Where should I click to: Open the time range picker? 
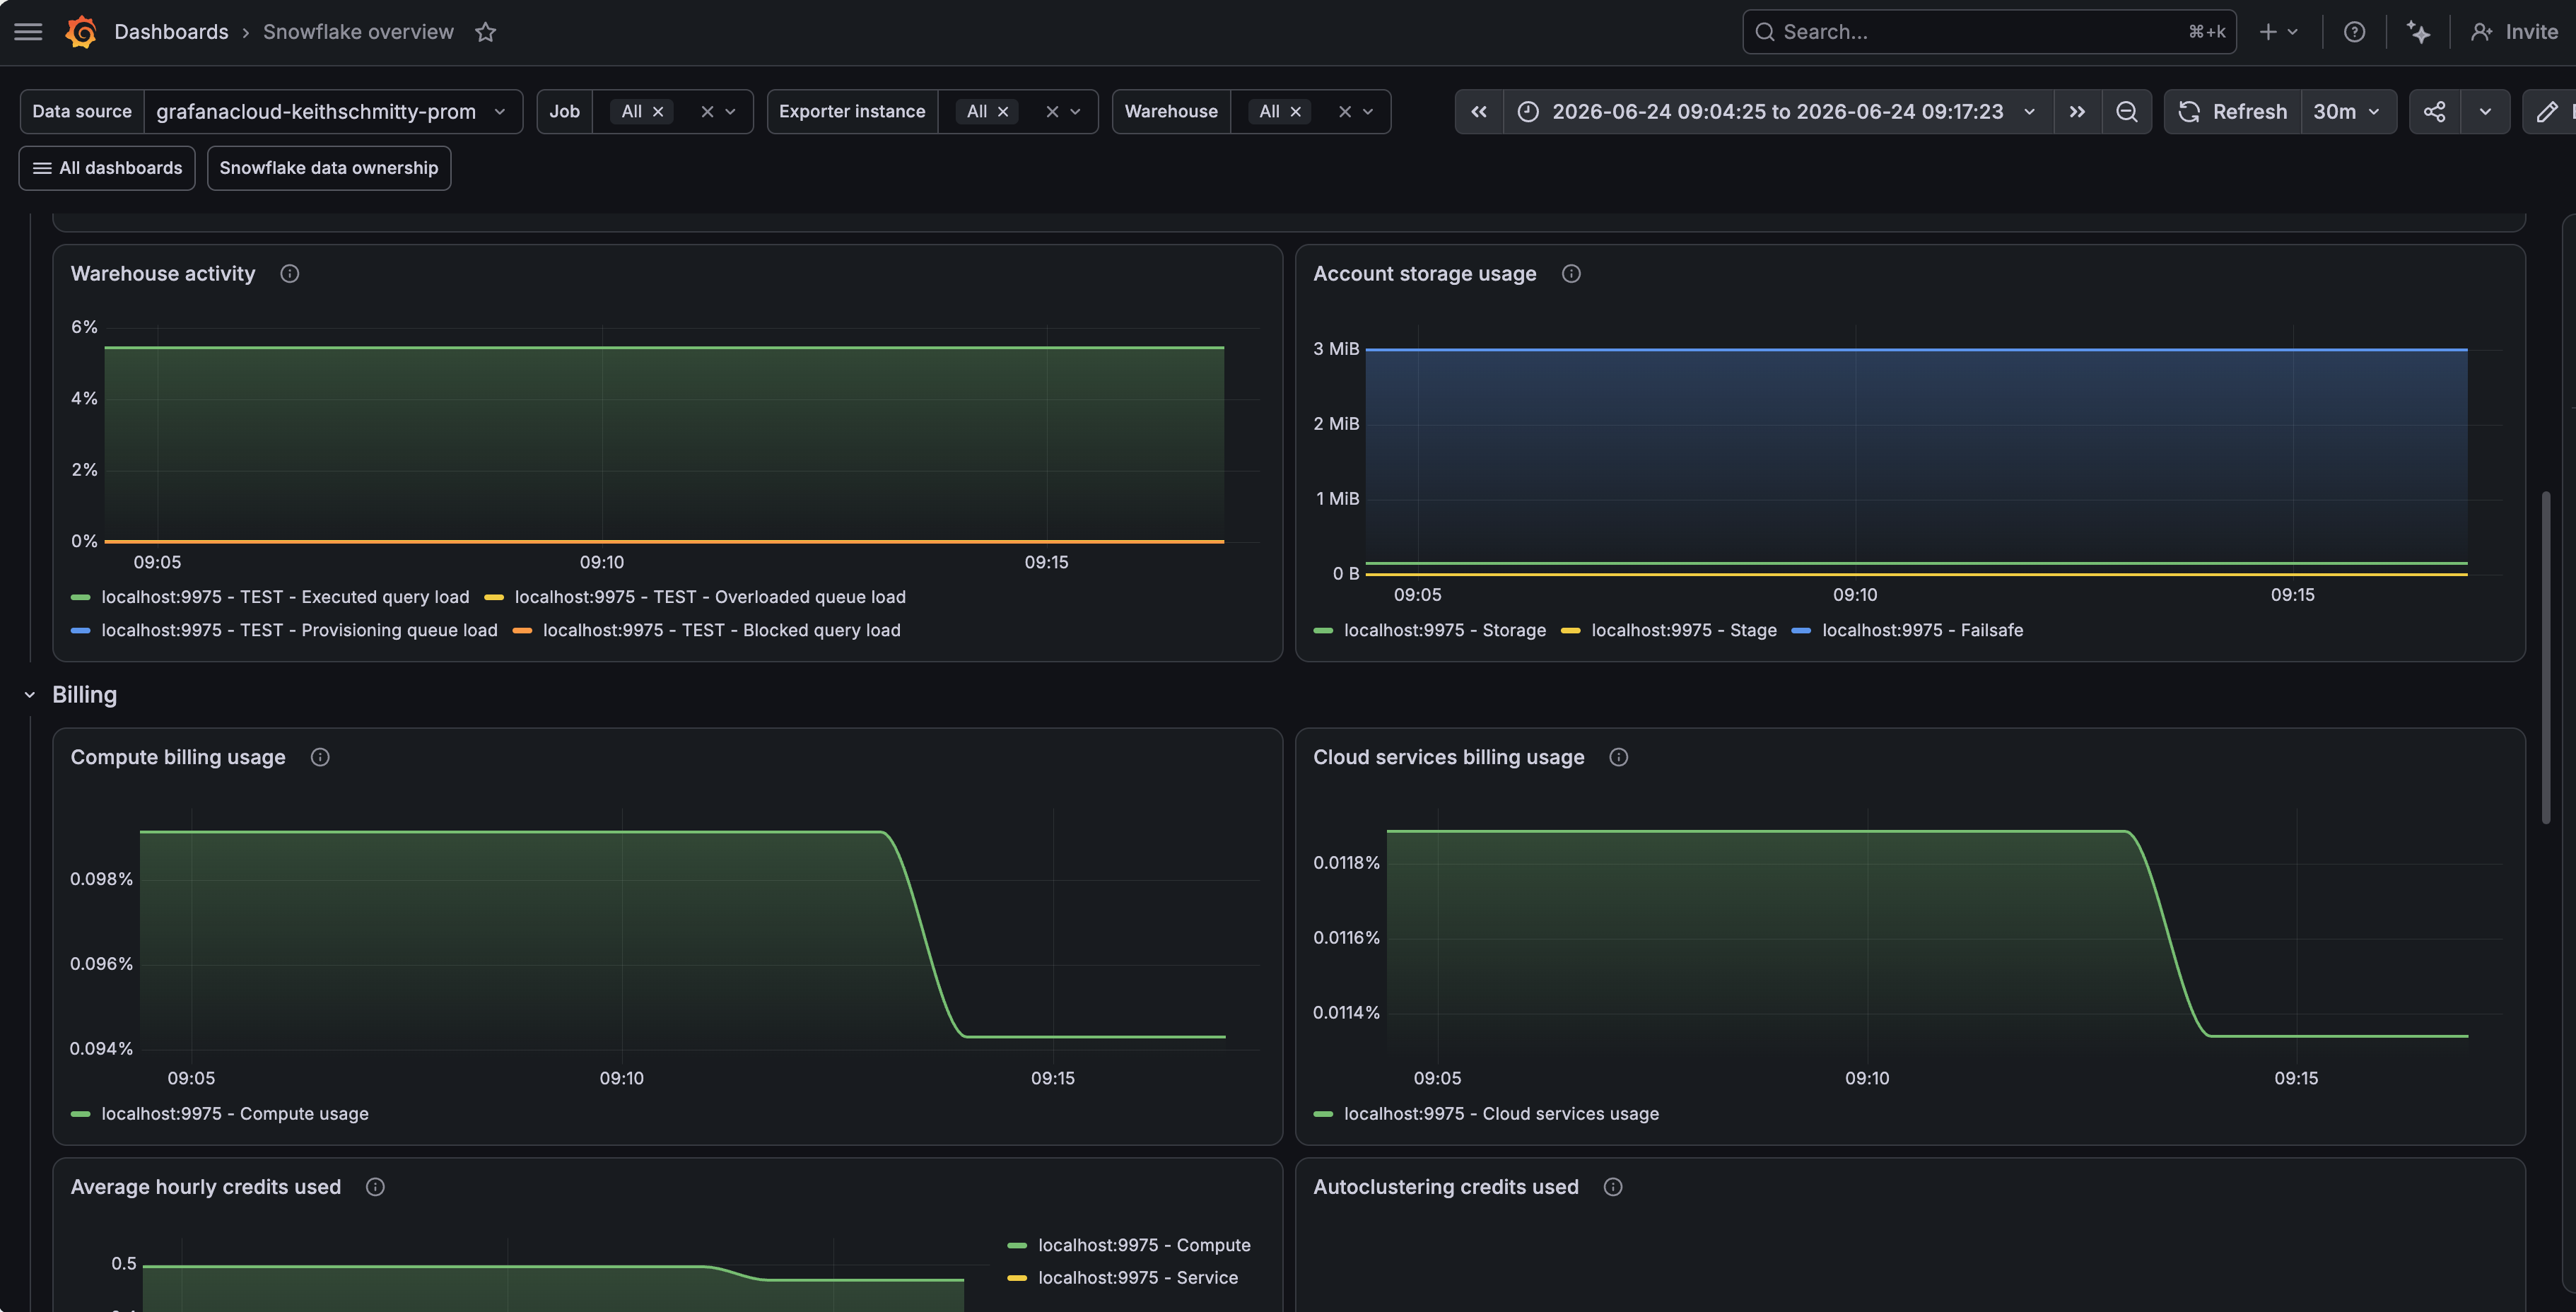[x=1778, y=111]
